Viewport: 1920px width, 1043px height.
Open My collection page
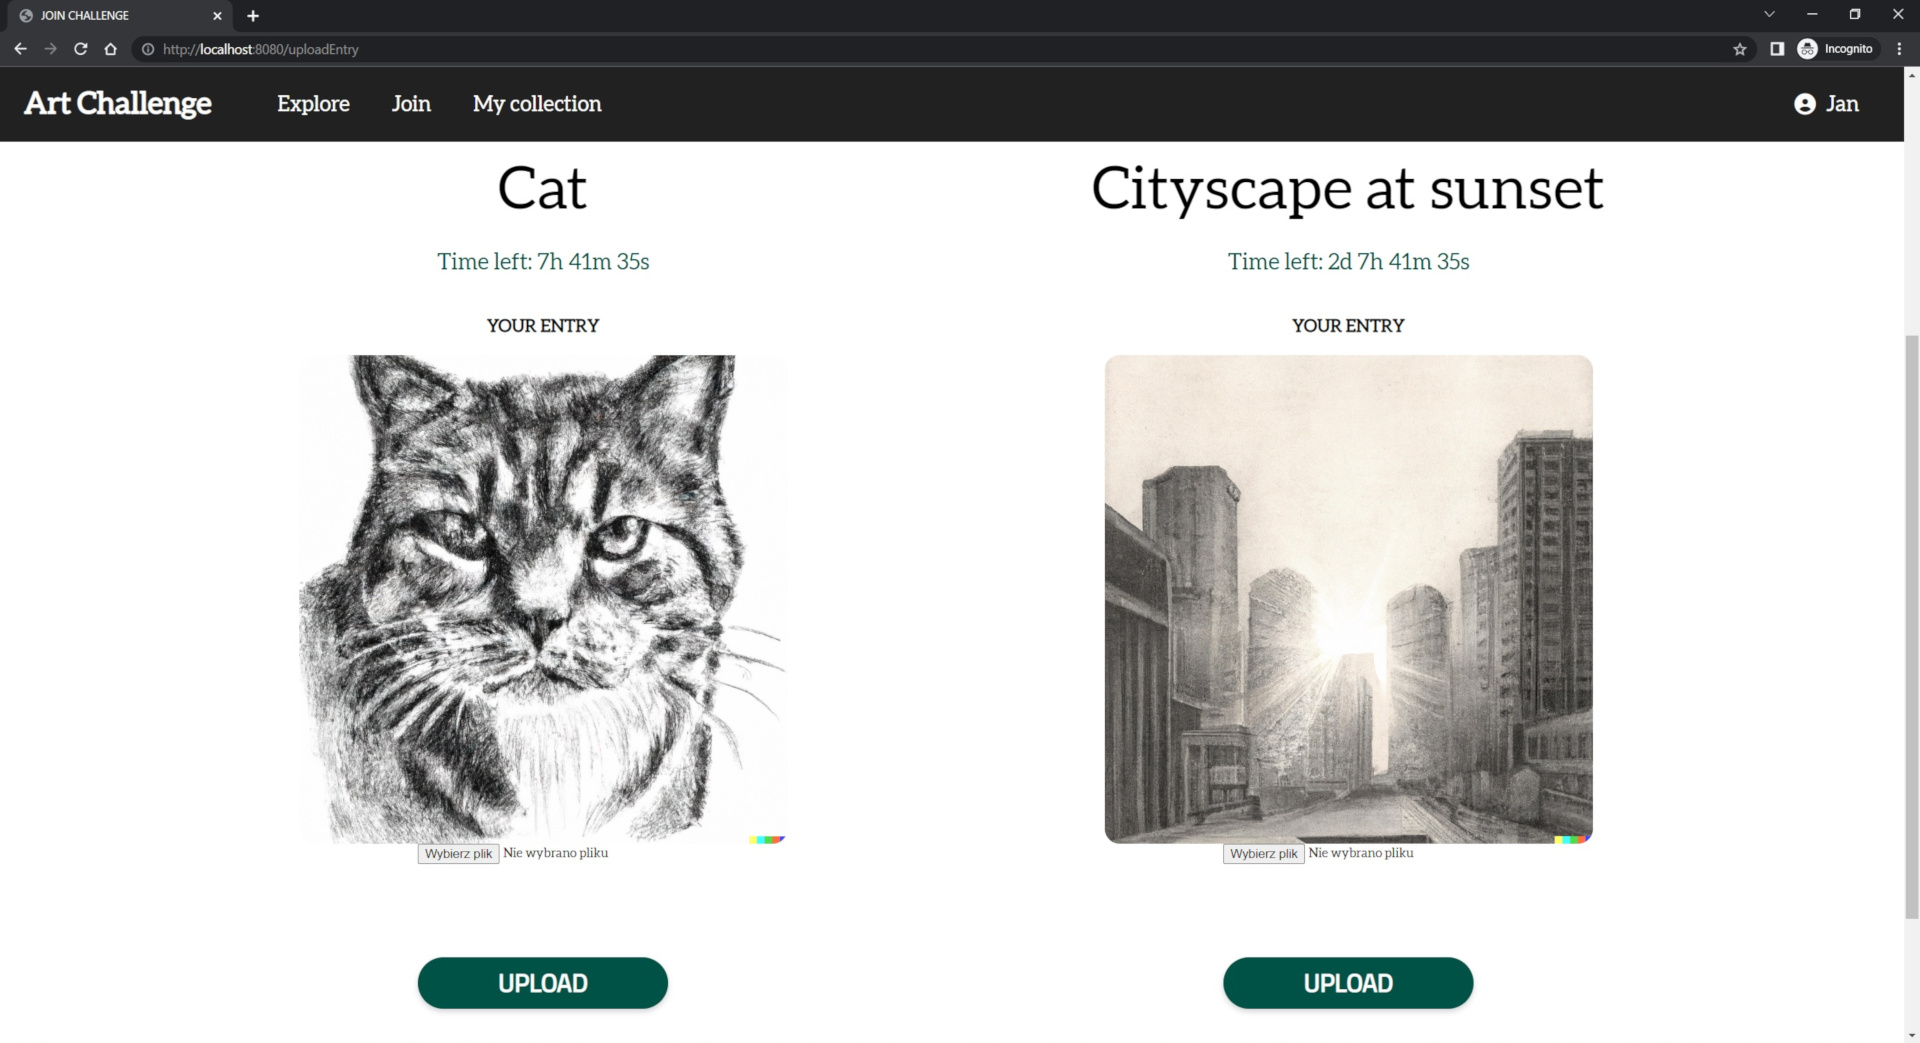[537, 104]
